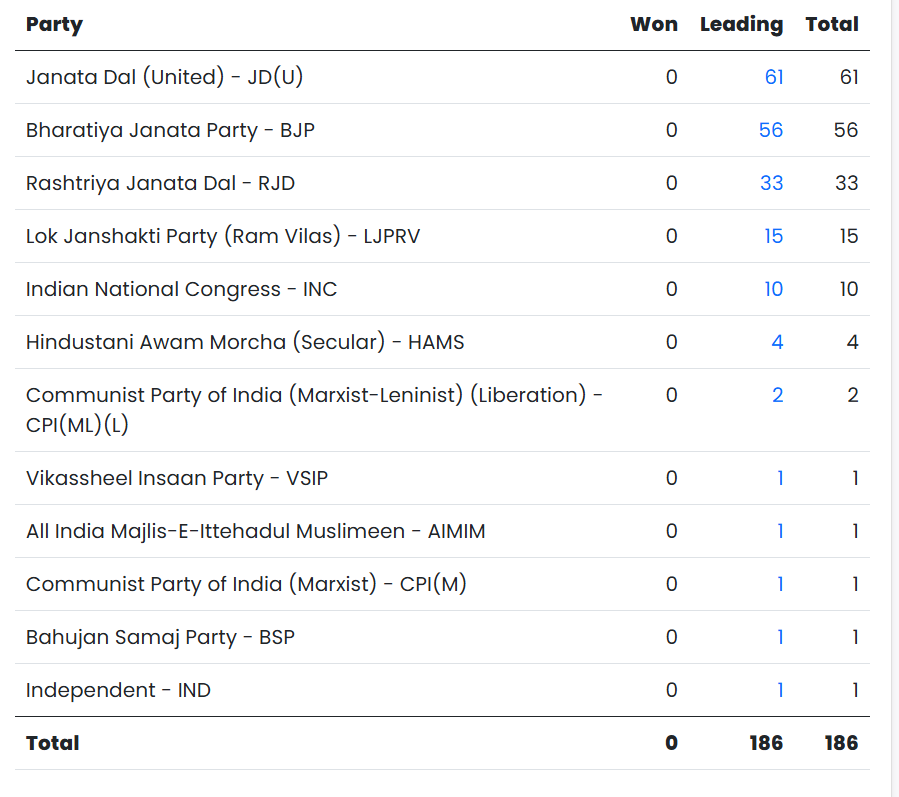Click the bold Total row label
The width and height of the screenshot is (899, 797).
tap(52, 743)
